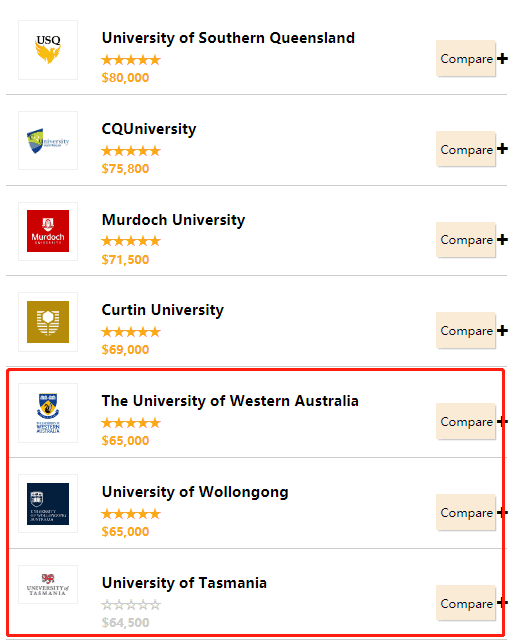Click the USQ phoenix logo thumbnail
Viewport: 514px width, 640px height.
[x=48, y=50]
